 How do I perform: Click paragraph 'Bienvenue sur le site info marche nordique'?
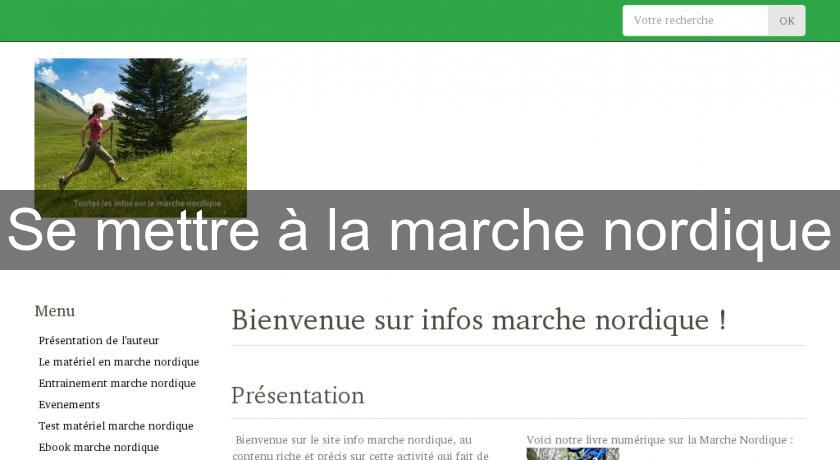(x=361, y=447)
